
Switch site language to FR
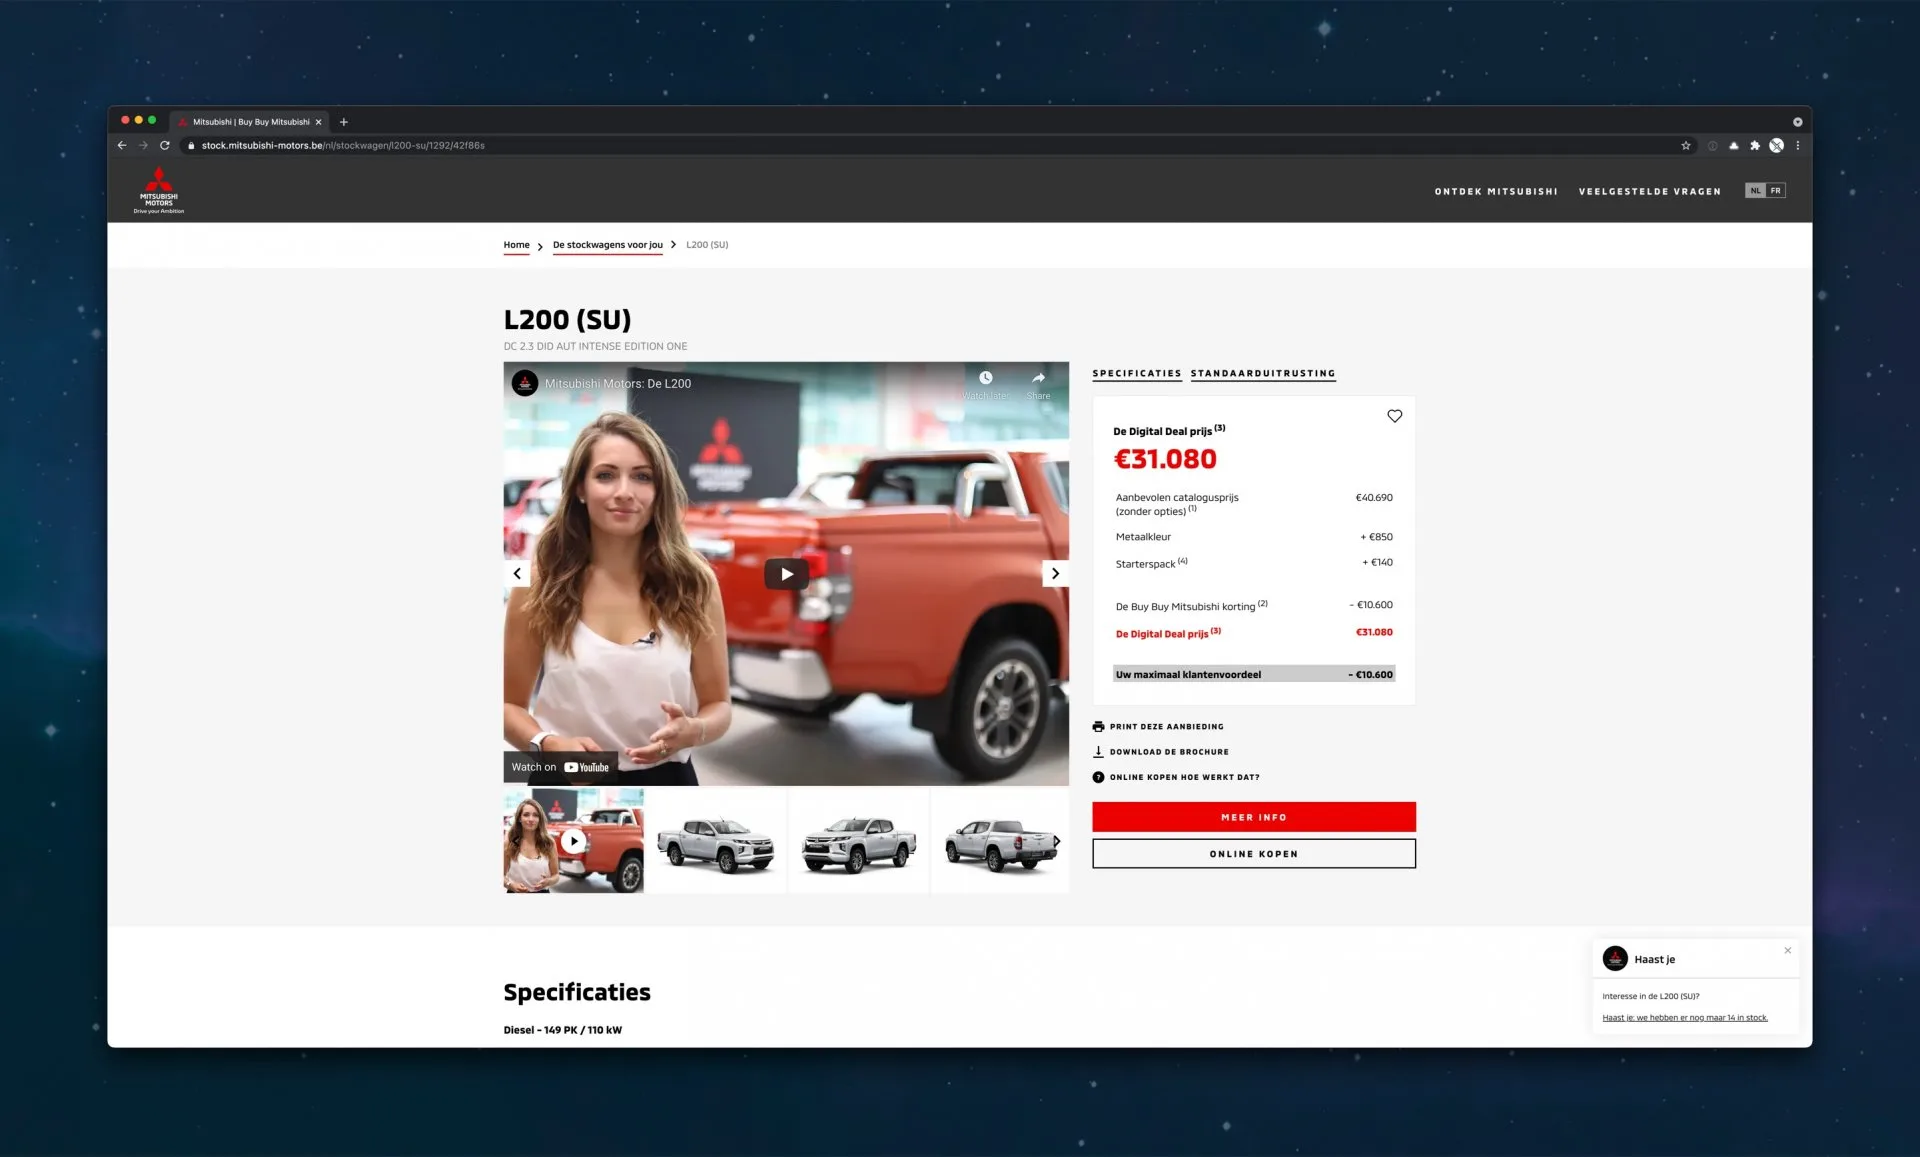pyautogui.click(x=1776, y=191)
